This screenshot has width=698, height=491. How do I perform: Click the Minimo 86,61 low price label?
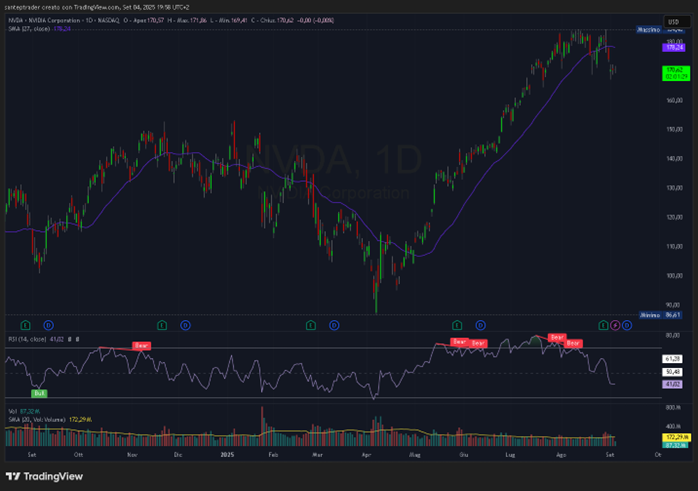click(661, 315)
